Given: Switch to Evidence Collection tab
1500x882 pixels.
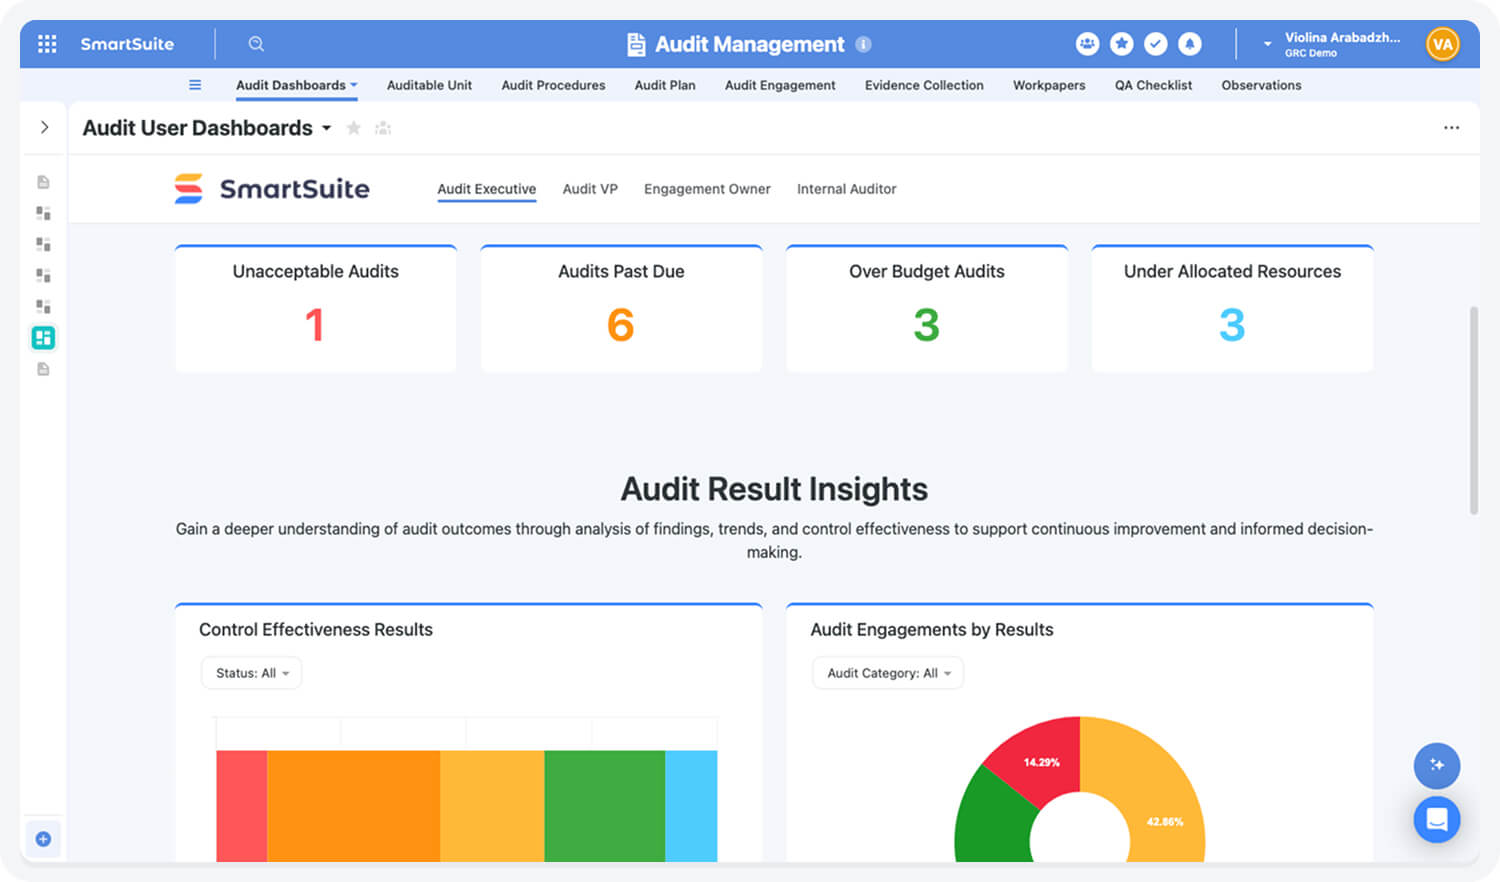Looking at the screenshot, I should [924, 85].
